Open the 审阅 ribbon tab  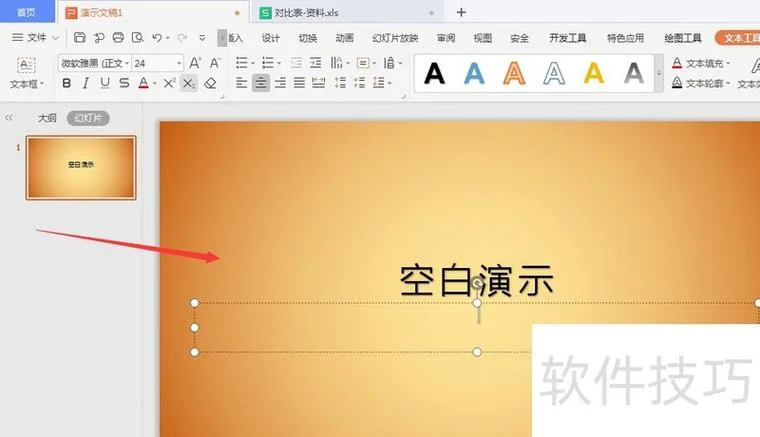[x=446, y=38]
